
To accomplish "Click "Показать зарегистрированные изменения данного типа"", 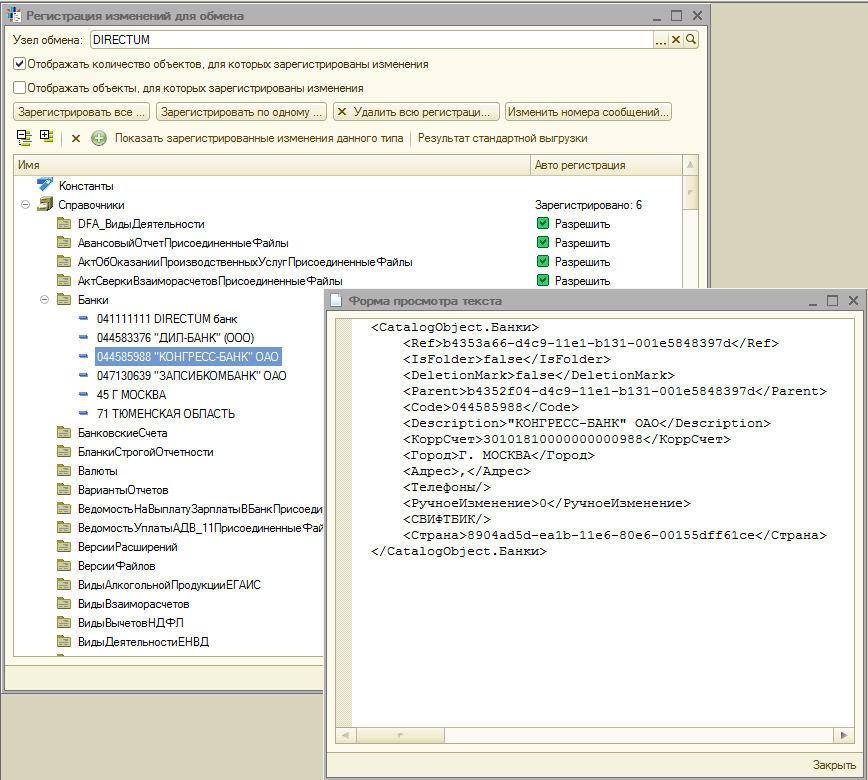I will click(x=259, y=138).
